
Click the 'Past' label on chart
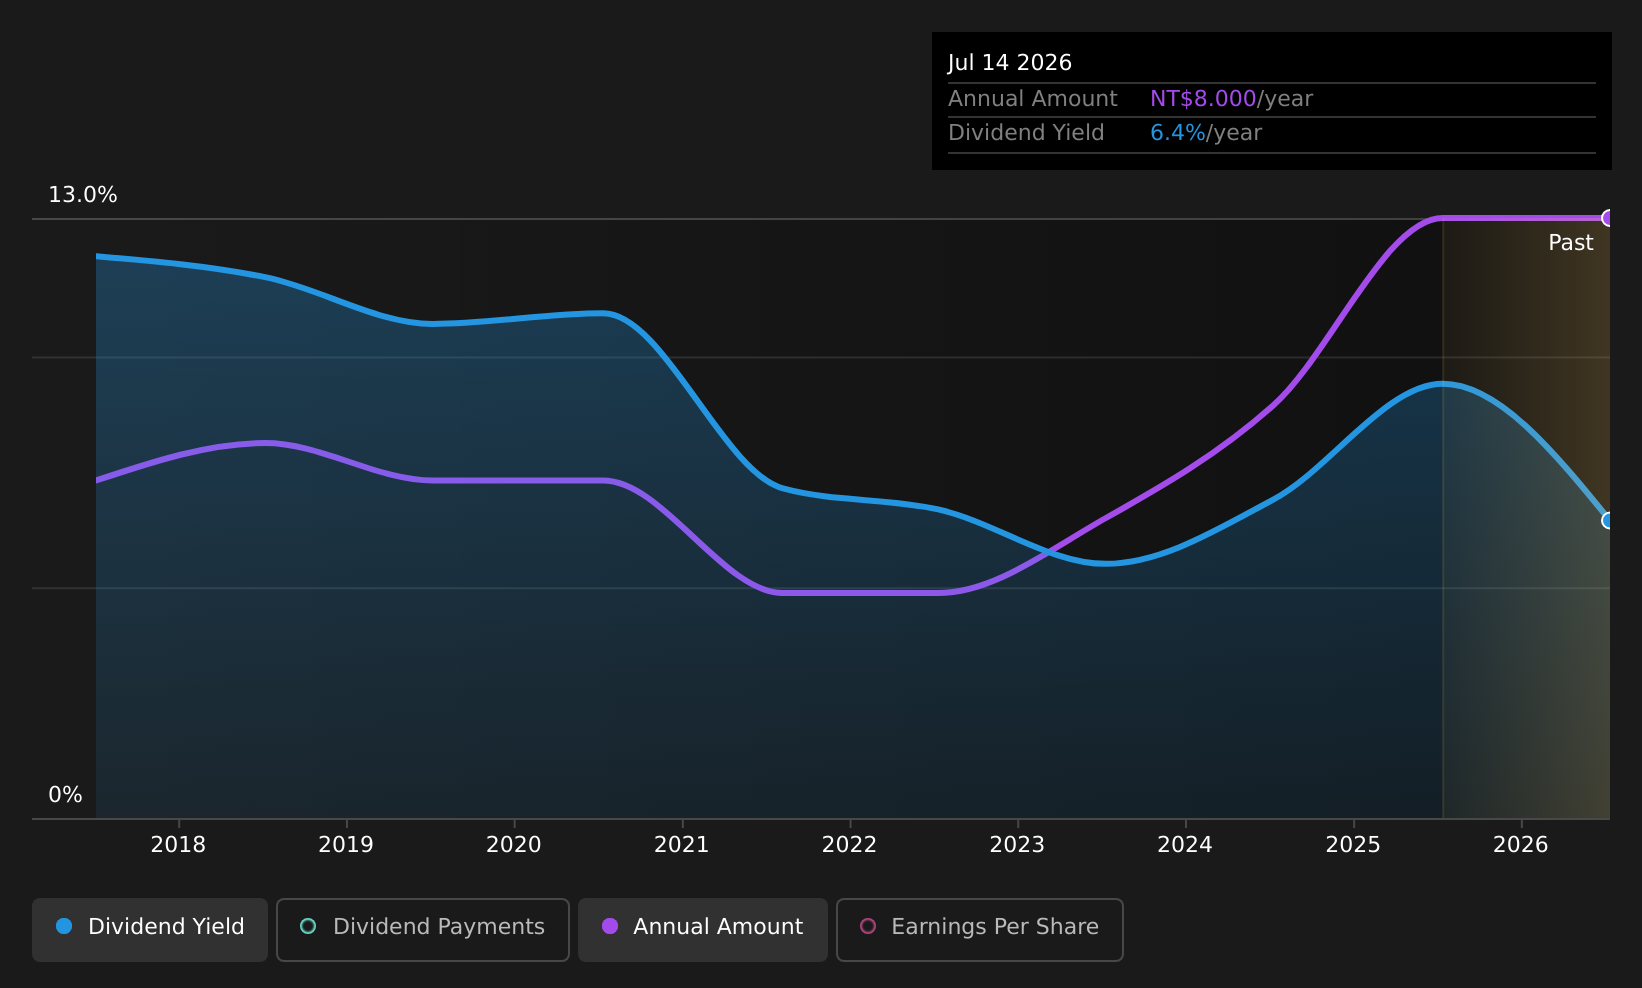click(1571, 243)
